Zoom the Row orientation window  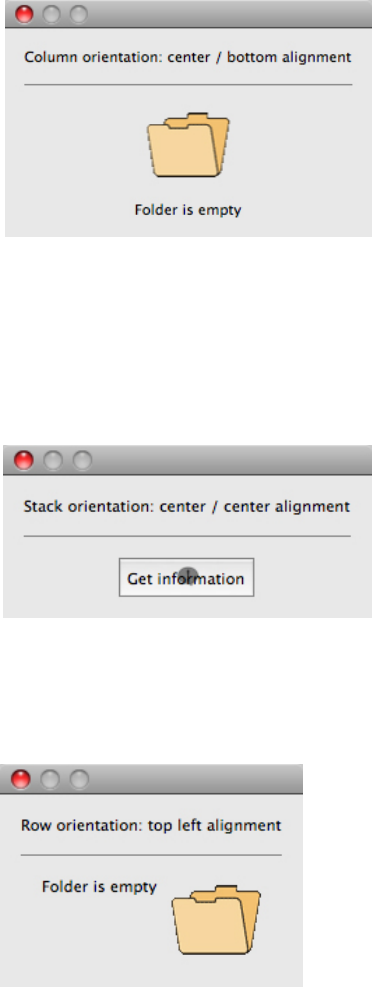click(79, 779)
